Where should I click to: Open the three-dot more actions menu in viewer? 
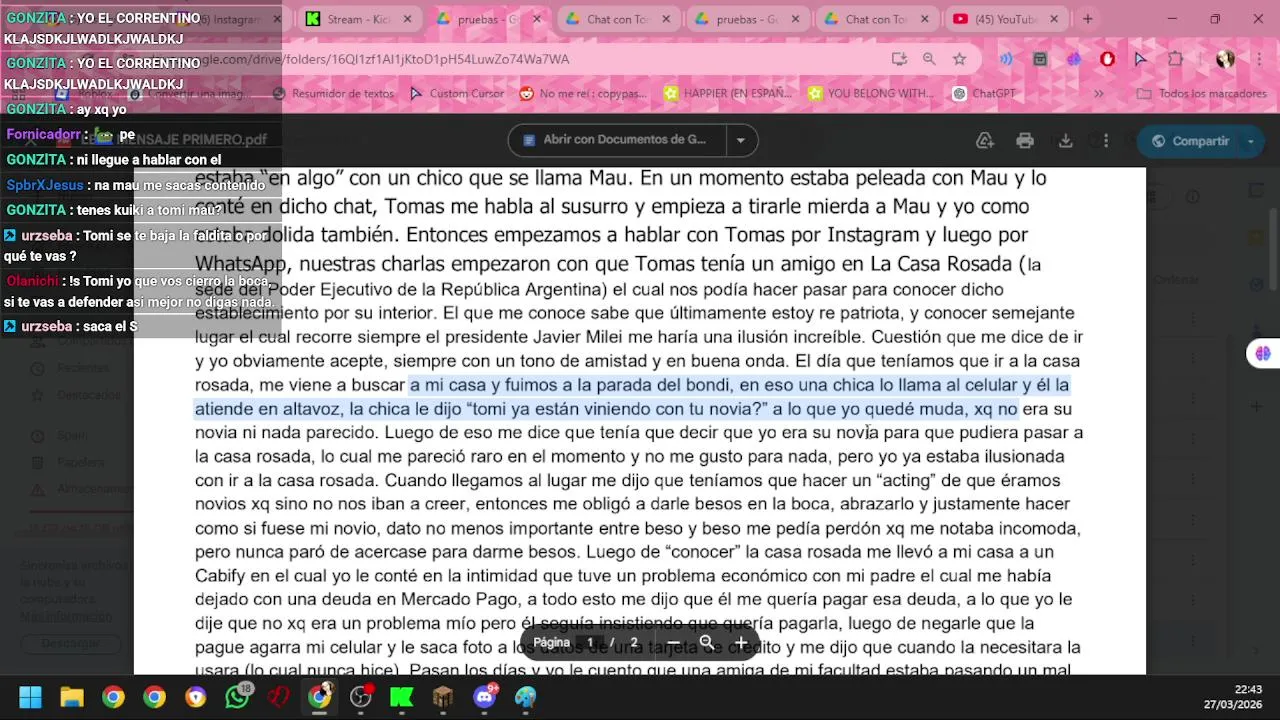coord(1106,141)
